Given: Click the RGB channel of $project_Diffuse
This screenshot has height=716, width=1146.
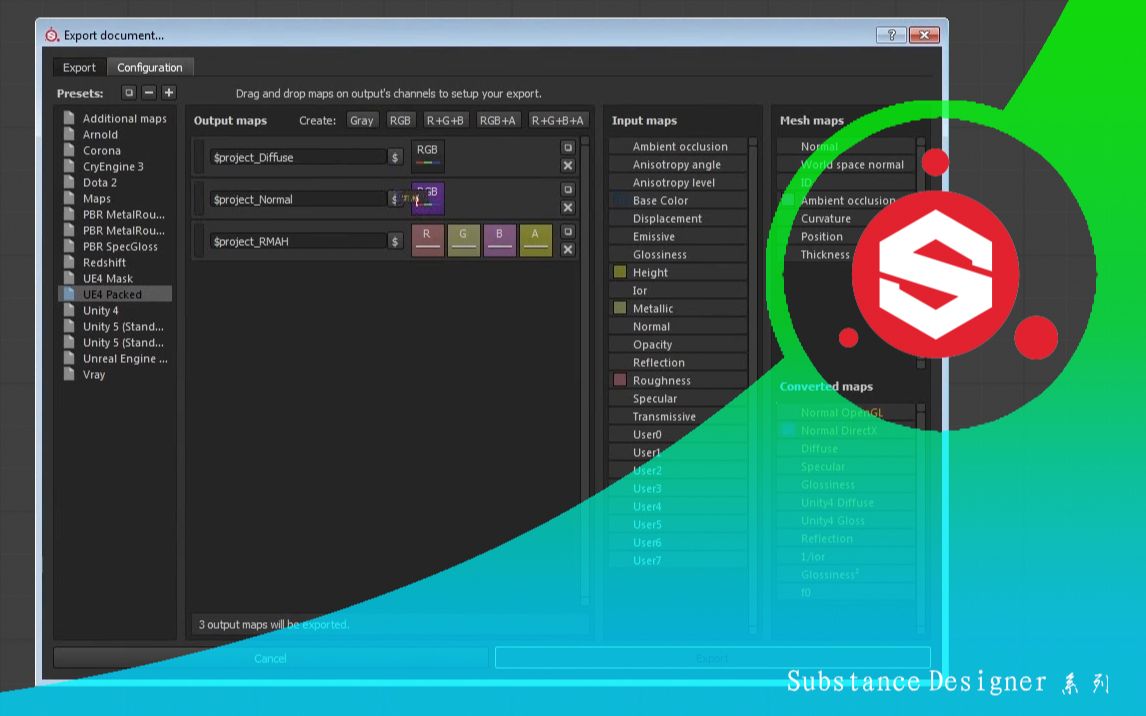Looking at the screenshot, I should click(428, 156).
